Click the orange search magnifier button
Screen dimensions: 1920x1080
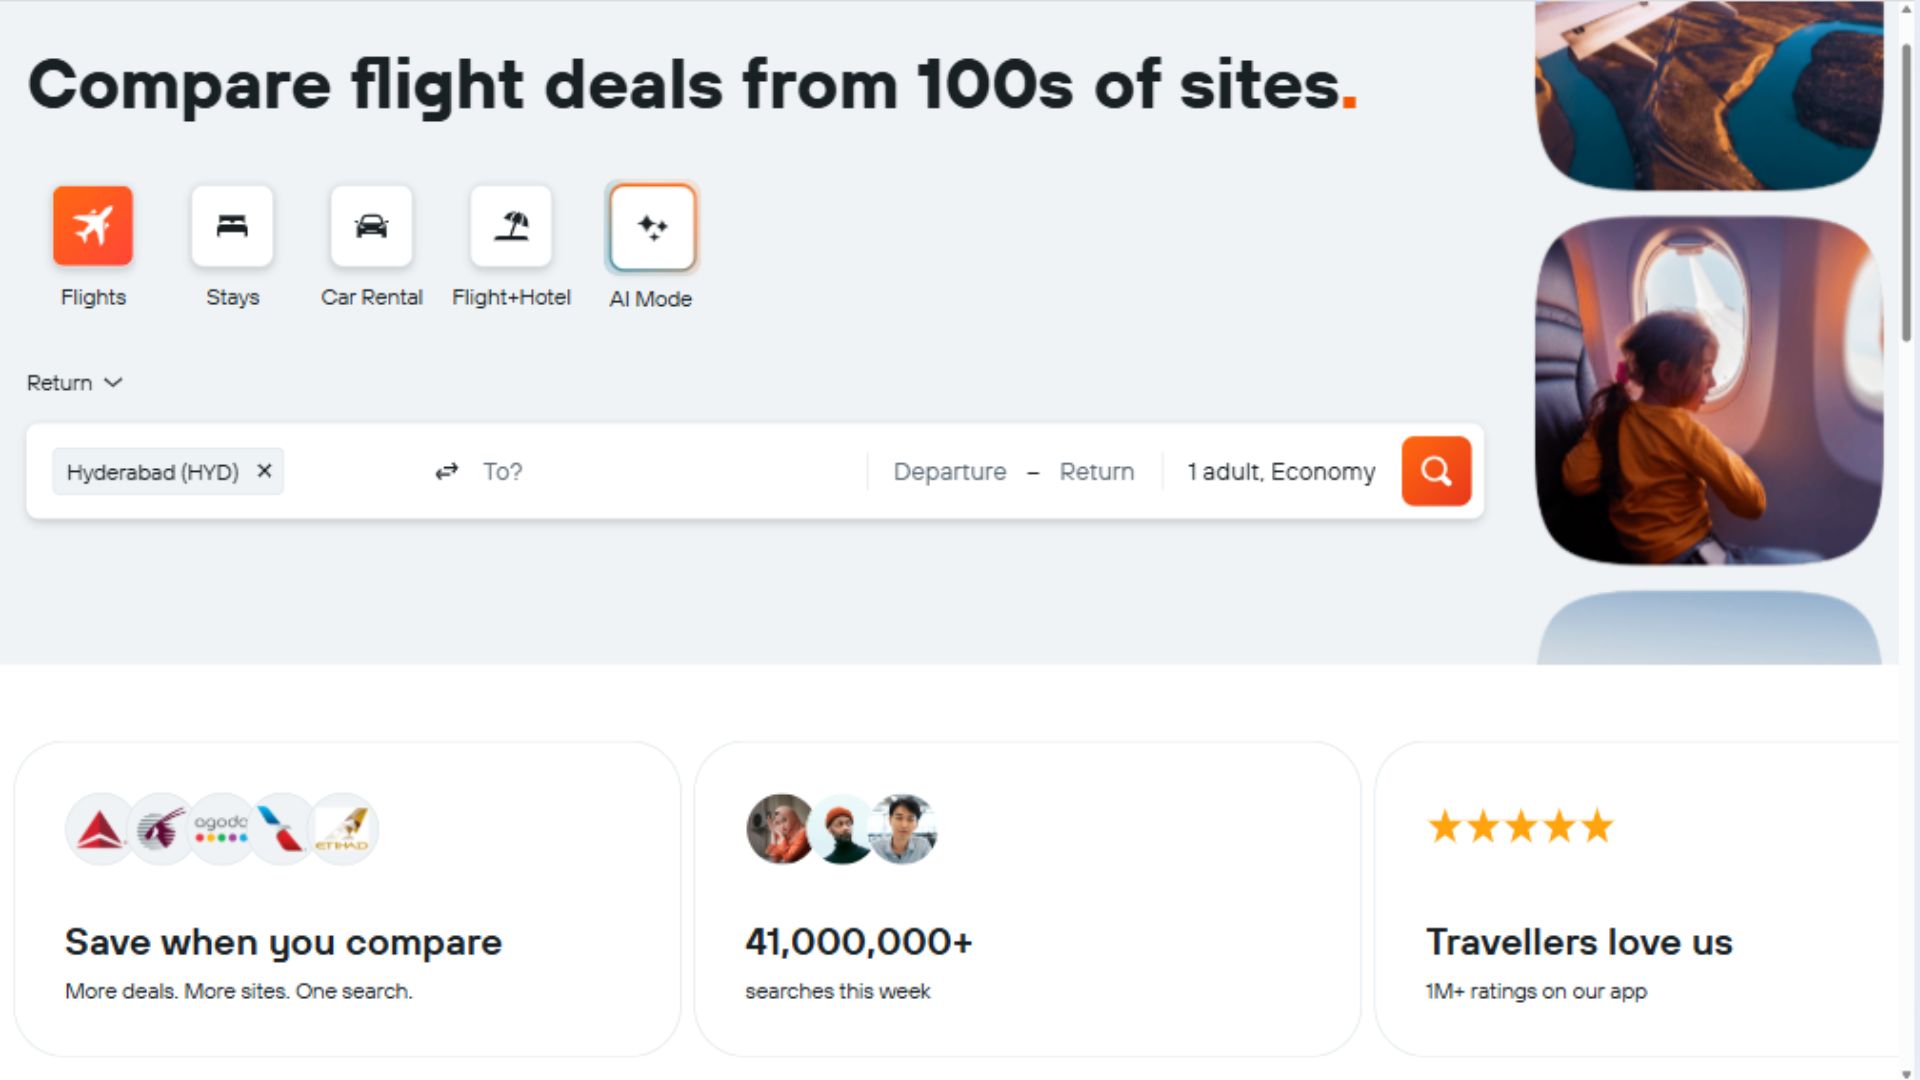(x=1436, y=471)
